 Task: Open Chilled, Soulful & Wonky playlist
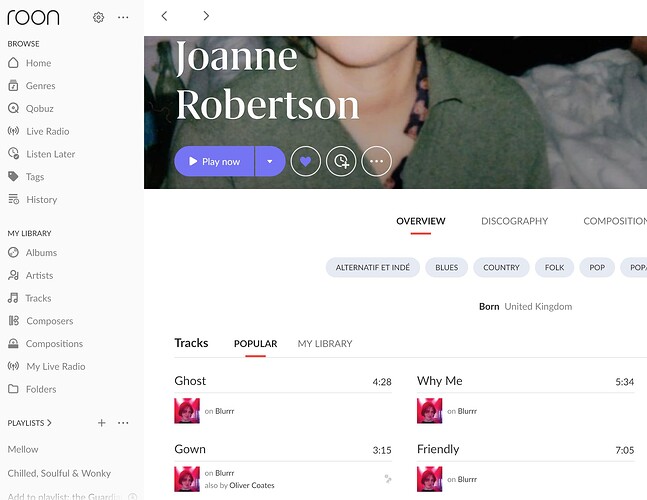pyautogui.click(x=59, y=473)
